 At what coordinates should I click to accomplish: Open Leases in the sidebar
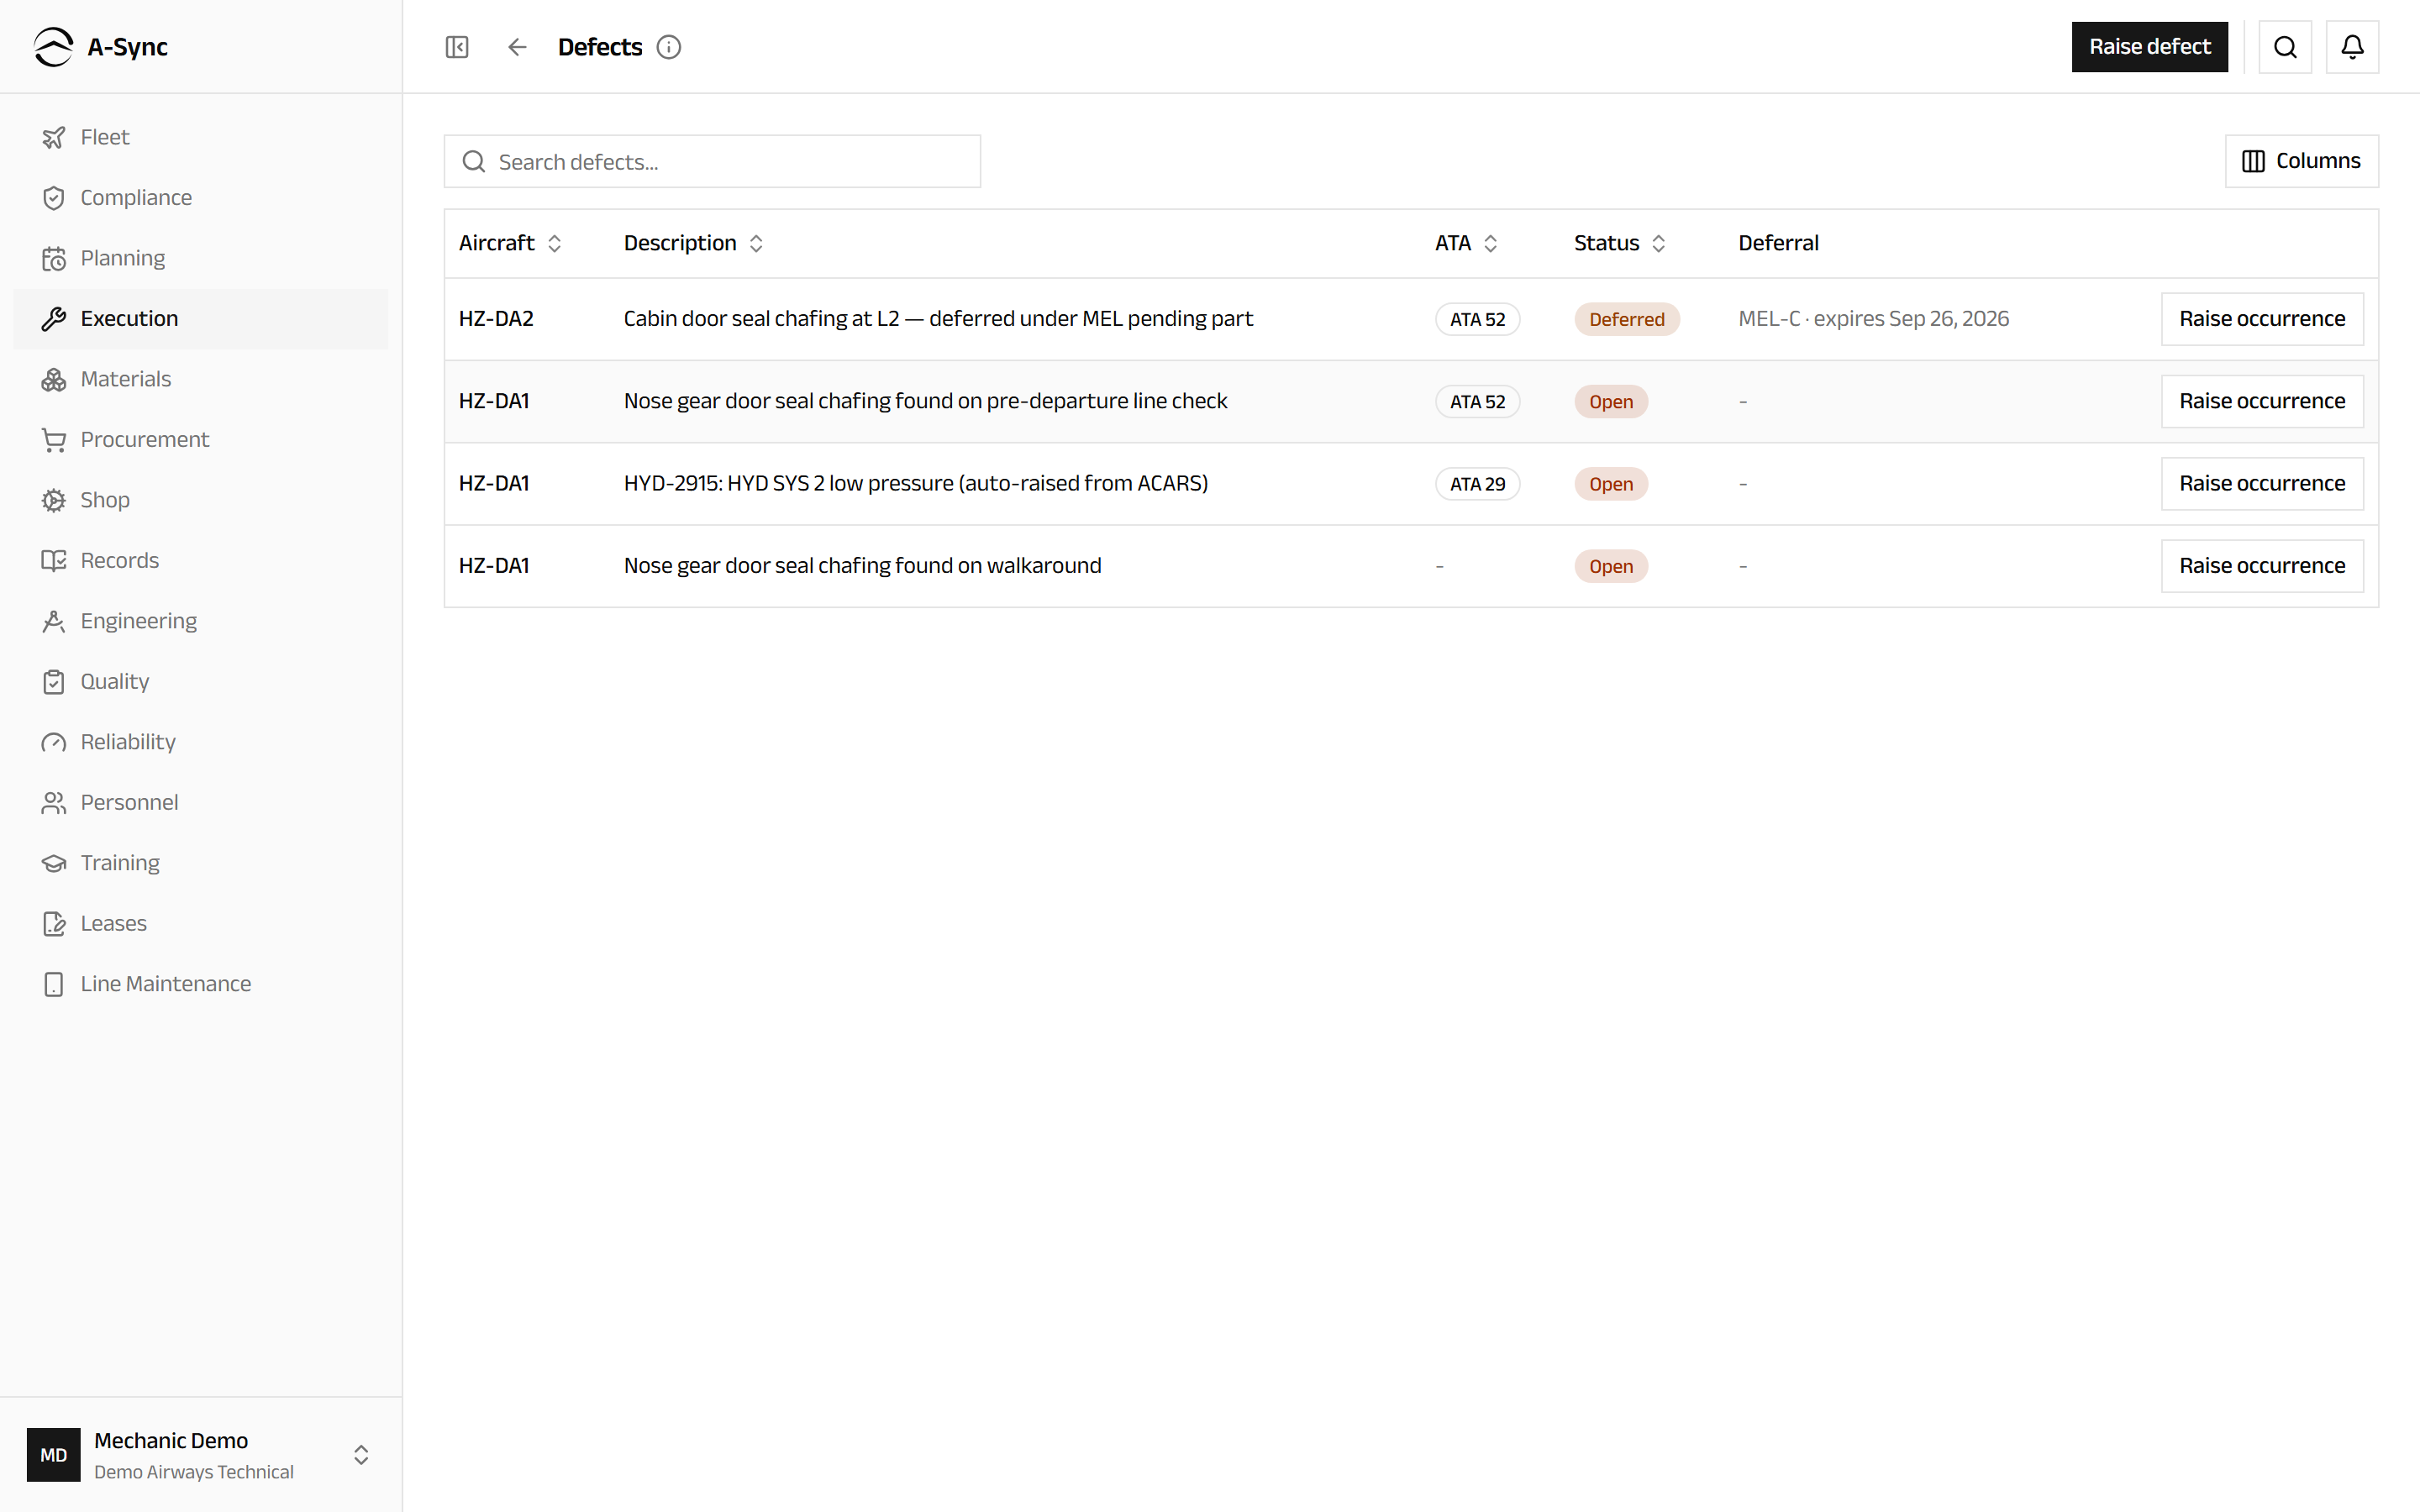click(201, 924)
